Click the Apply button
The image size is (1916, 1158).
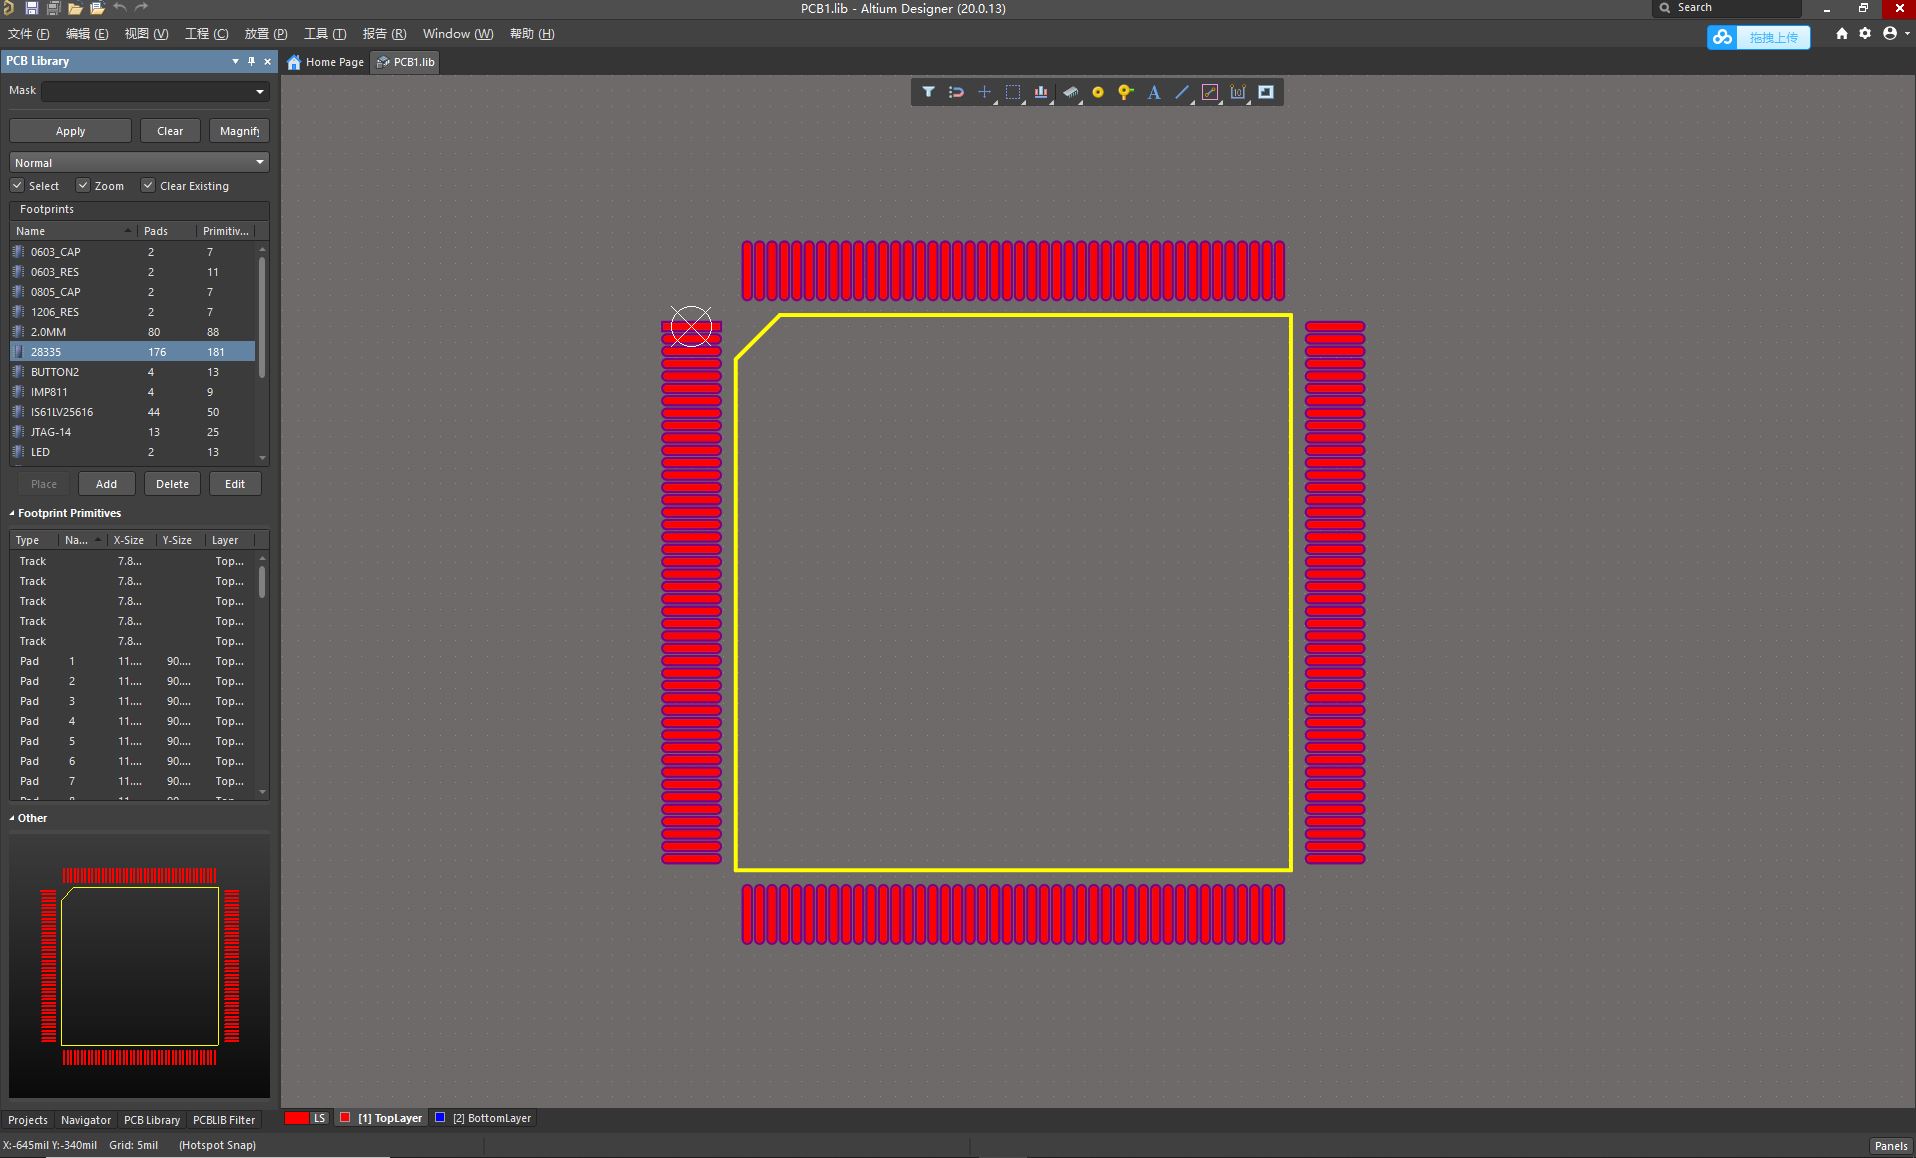click(70, 131)
